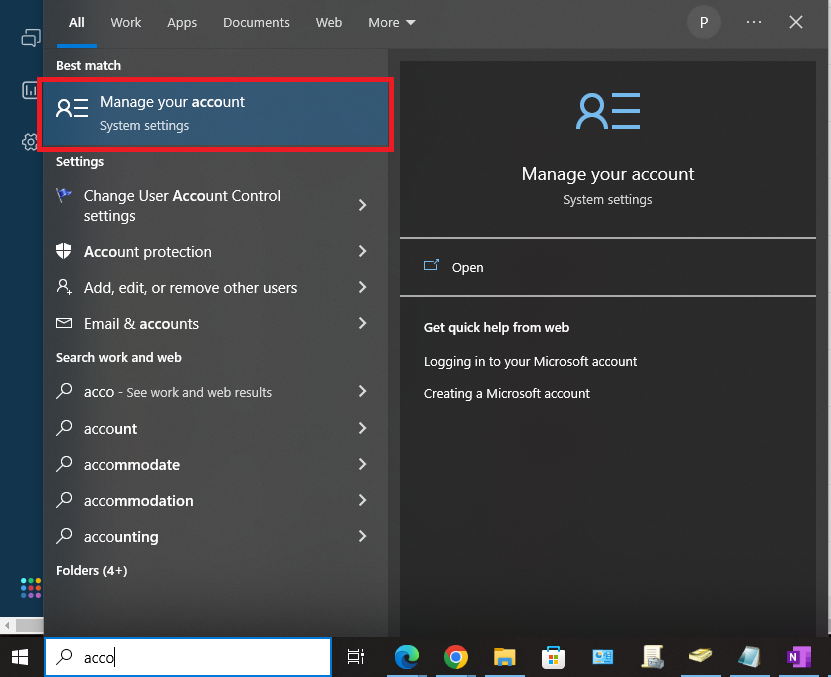Open the More dropdown filter
Screen dimensions: 831x677
392,23
